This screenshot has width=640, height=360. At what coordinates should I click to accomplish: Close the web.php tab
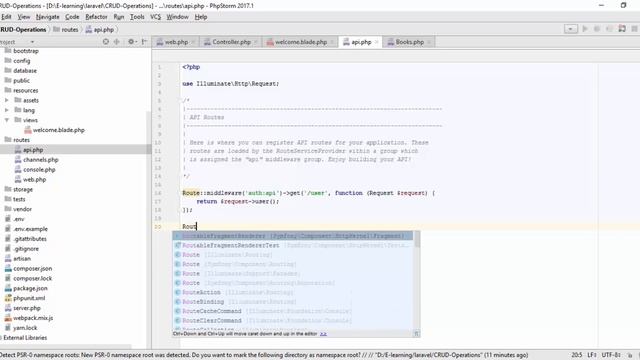click(x=193, y=42)
